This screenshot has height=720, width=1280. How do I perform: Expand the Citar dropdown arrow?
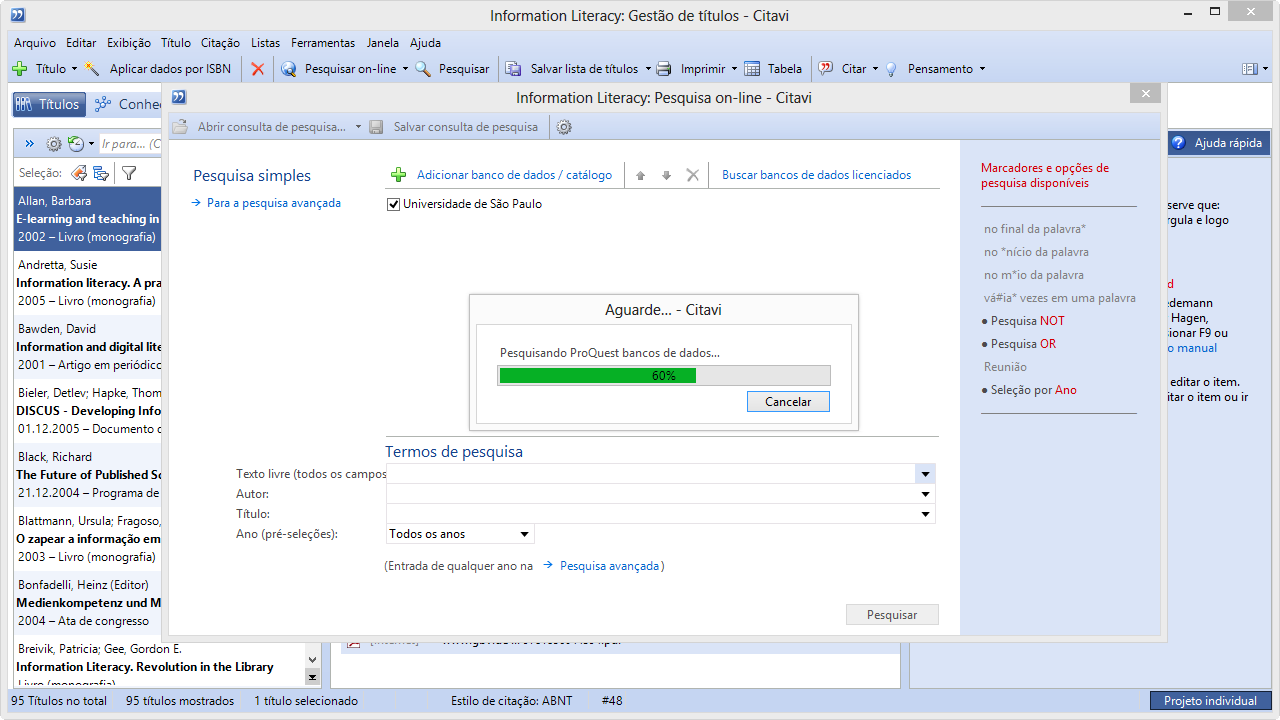click(x=875, y=69)
